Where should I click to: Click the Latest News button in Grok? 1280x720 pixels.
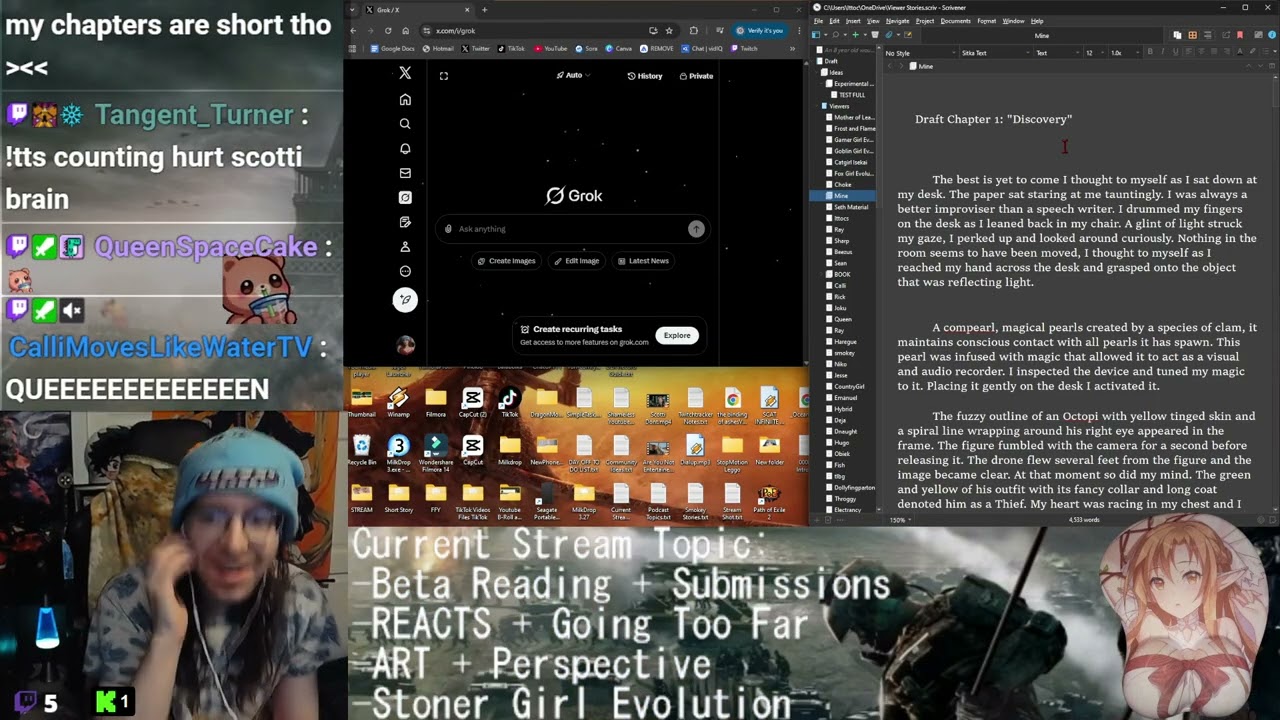pyautogui.click(x=643, y=261)
